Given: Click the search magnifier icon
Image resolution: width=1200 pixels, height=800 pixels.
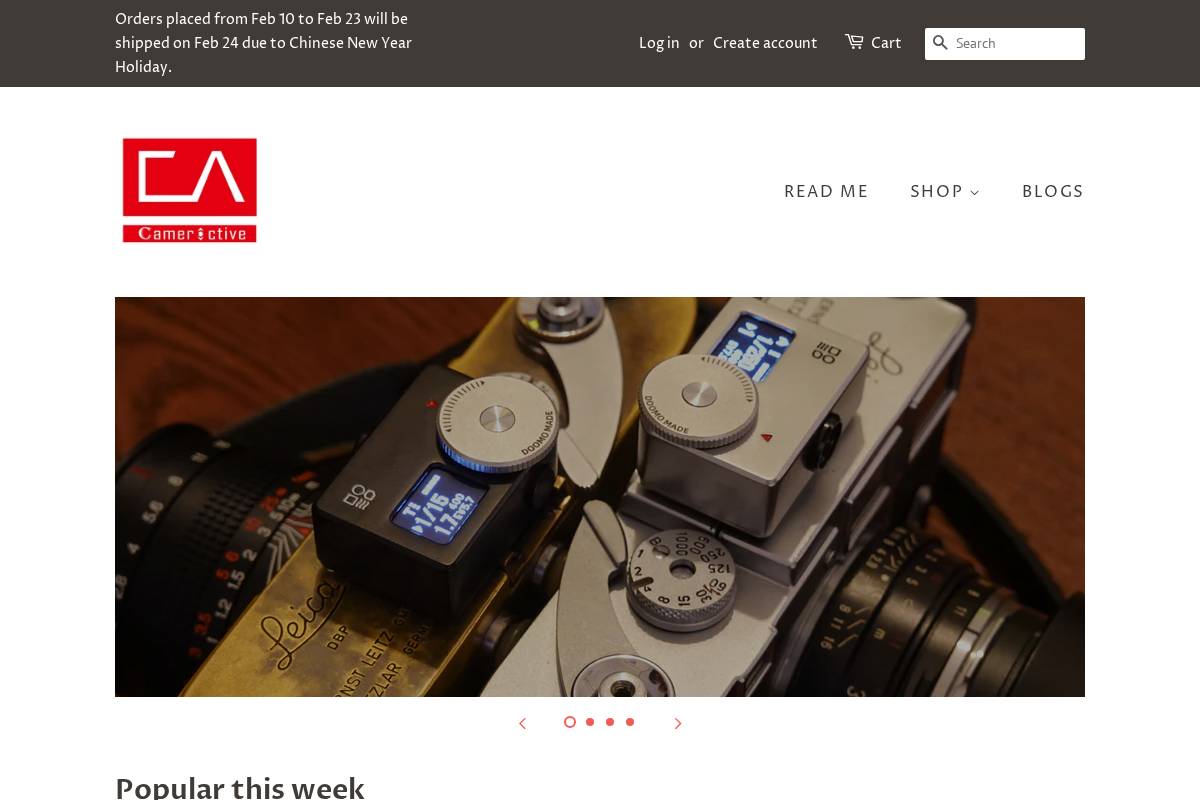Looking at the screenshot, I should pos(940,43).
